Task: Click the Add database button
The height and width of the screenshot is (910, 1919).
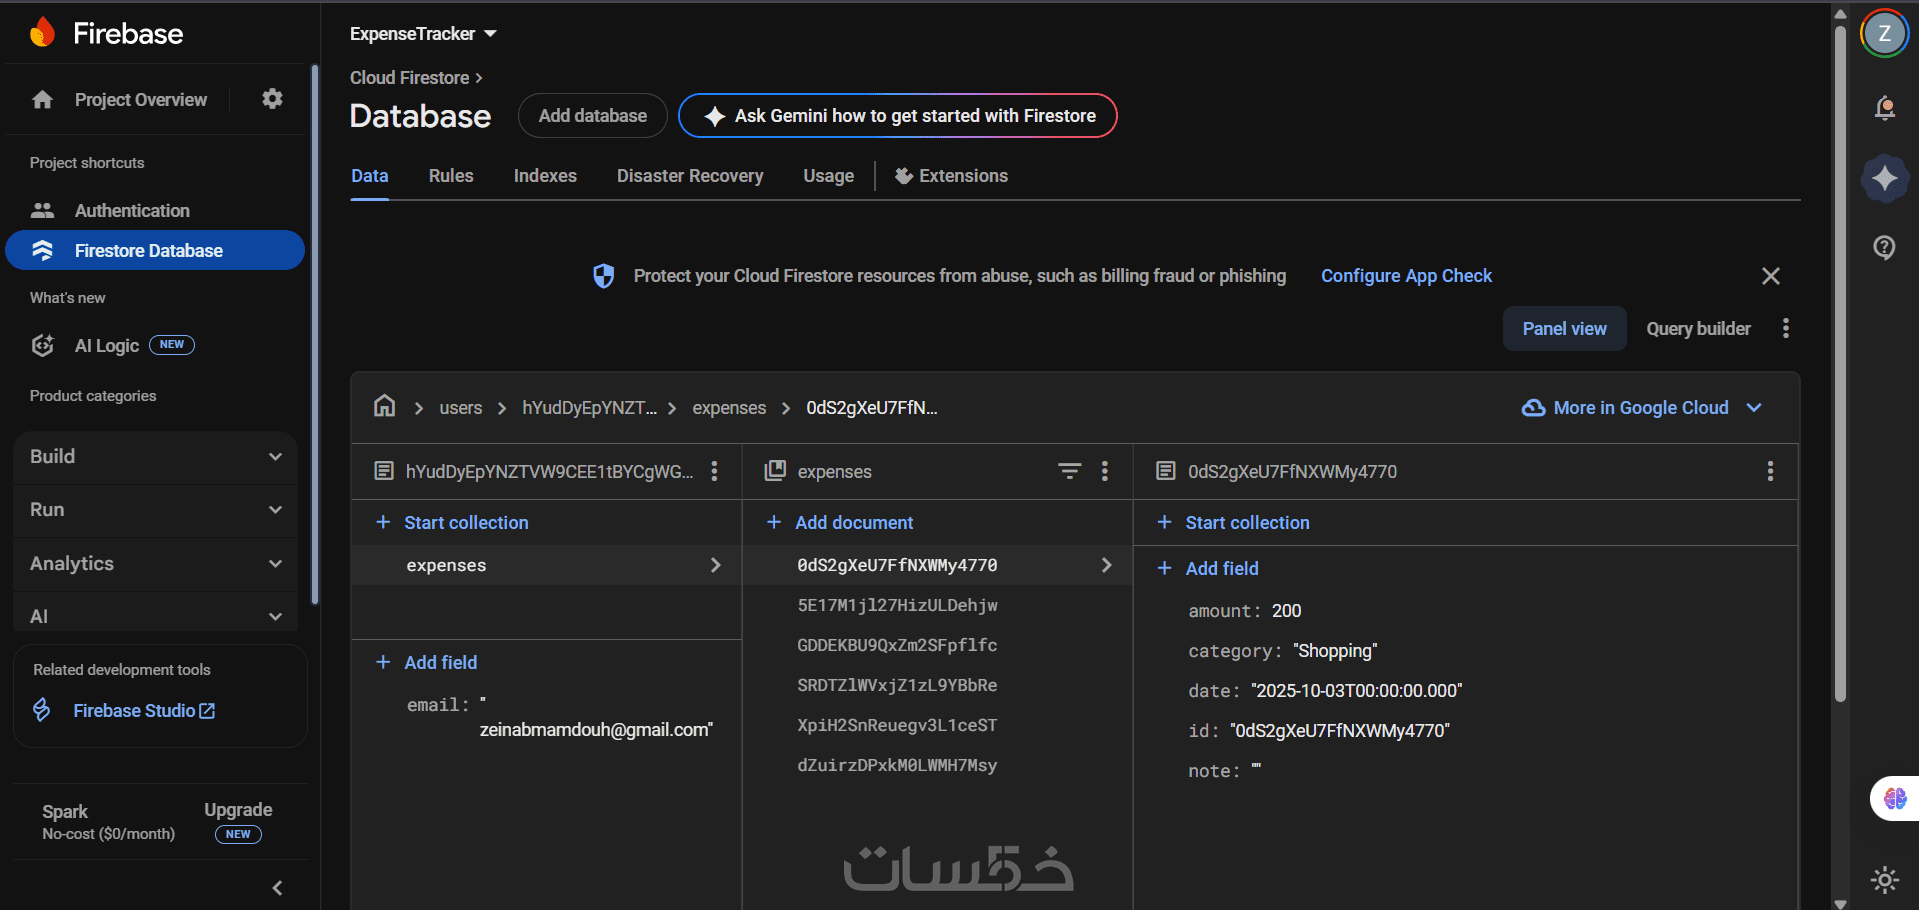Action: click(x=592, y=116)
